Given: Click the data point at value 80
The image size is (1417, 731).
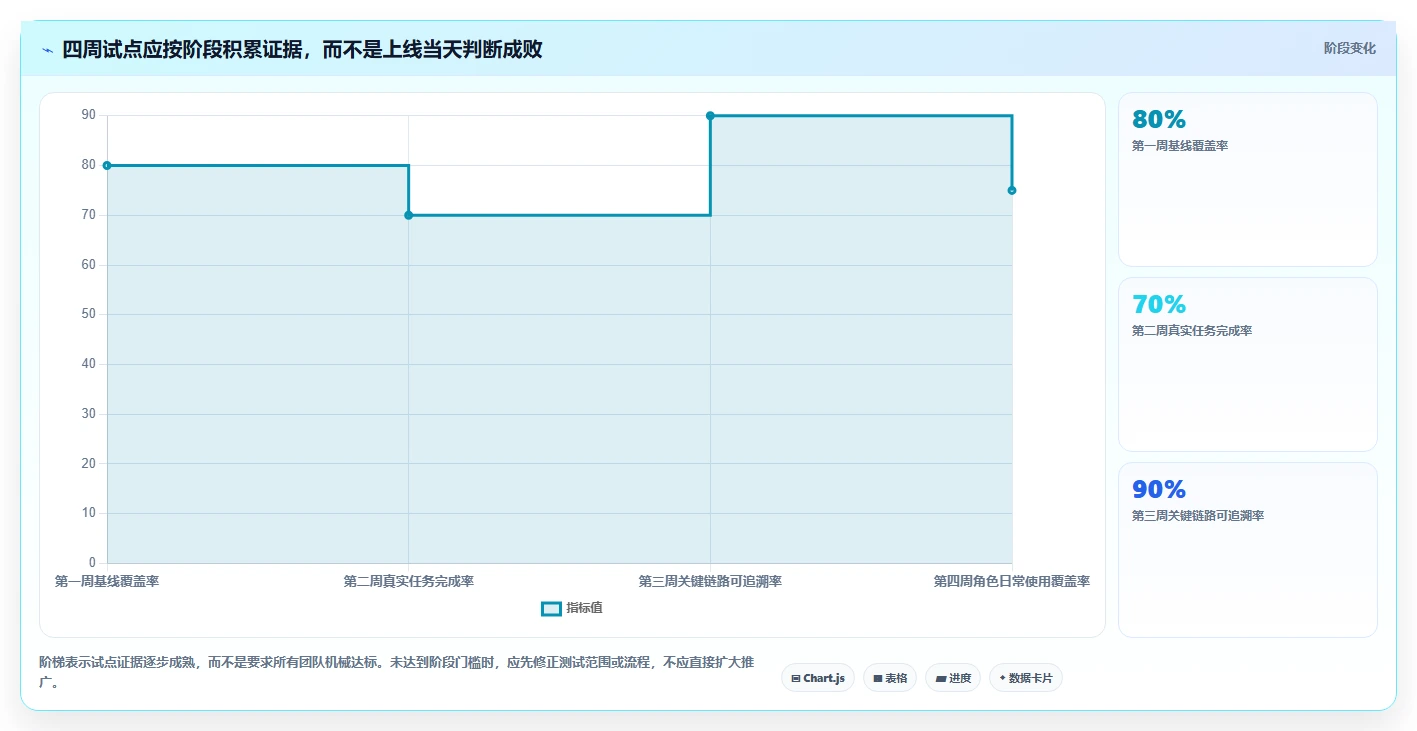Looking at the screenshot, I should 107,165.
